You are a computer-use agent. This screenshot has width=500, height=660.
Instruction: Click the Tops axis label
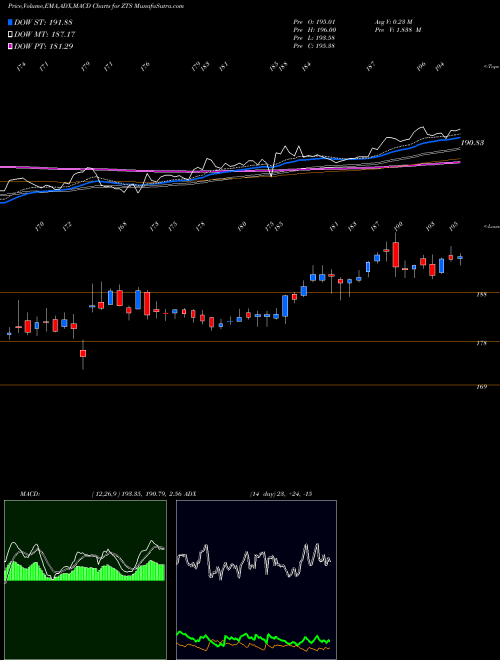point(491,67)
